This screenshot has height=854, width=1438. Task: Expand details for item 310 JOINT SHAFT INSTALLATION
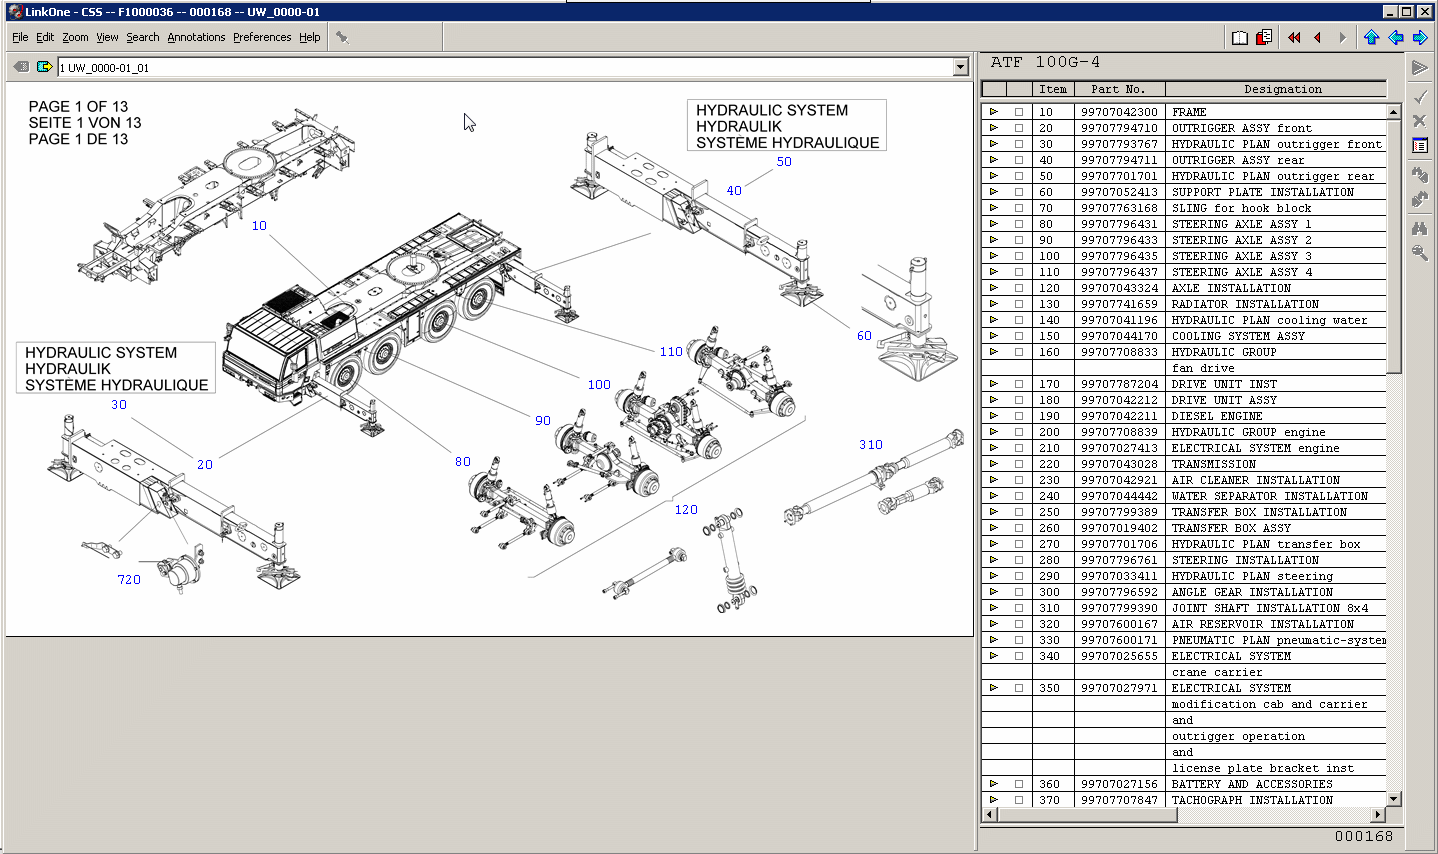(x=995, y=608)
